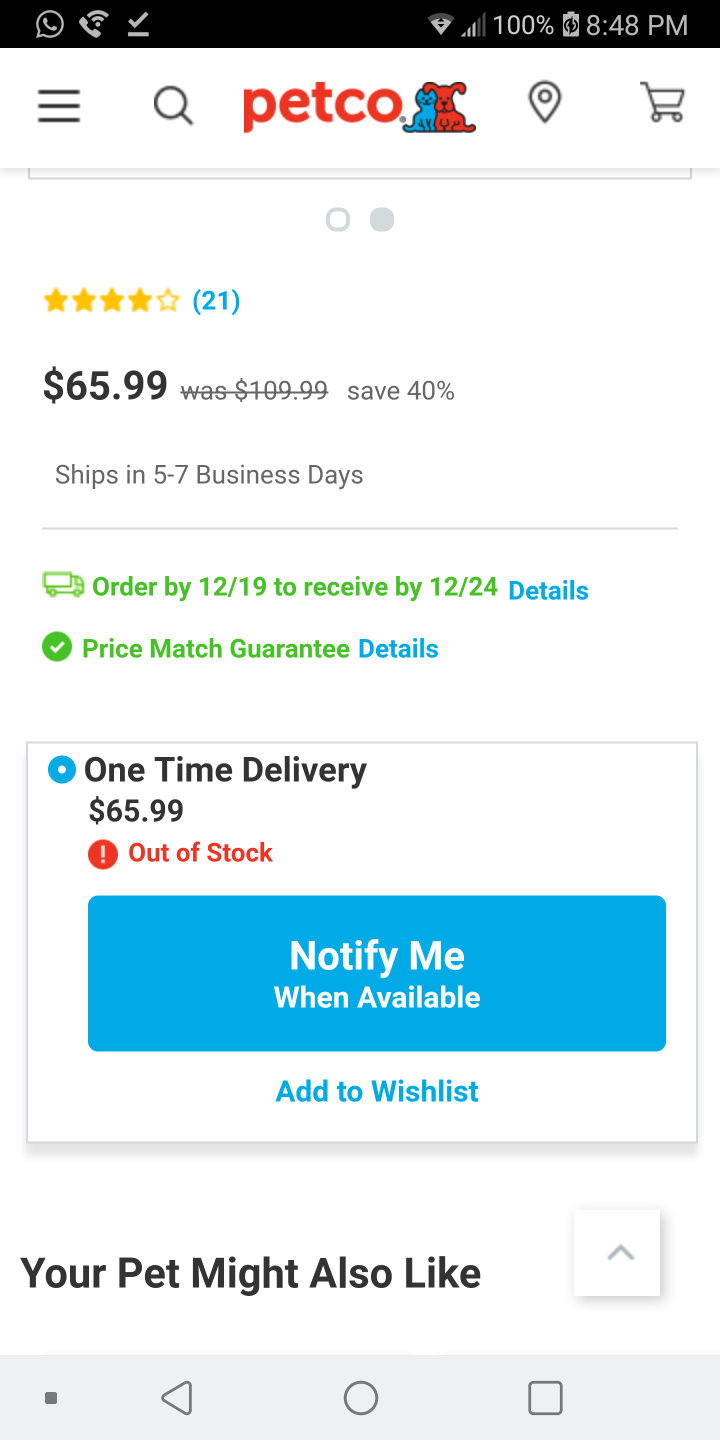Open the 21 reviews count link
Viewport: 720px width, 1440px height.
[216, 300]
